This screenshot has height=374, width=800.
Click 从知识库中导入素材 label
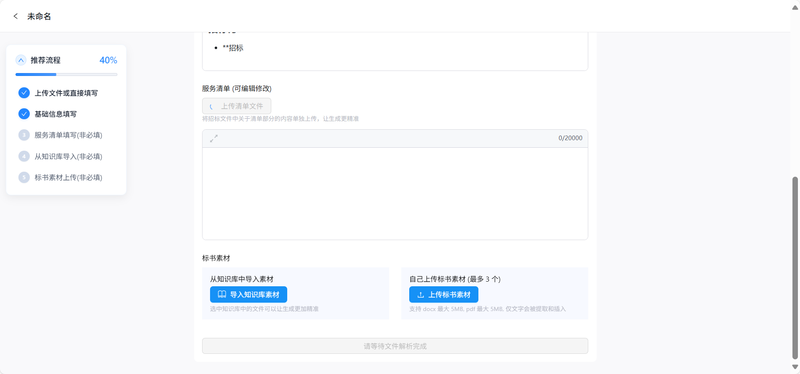click(x=242, y=279)
